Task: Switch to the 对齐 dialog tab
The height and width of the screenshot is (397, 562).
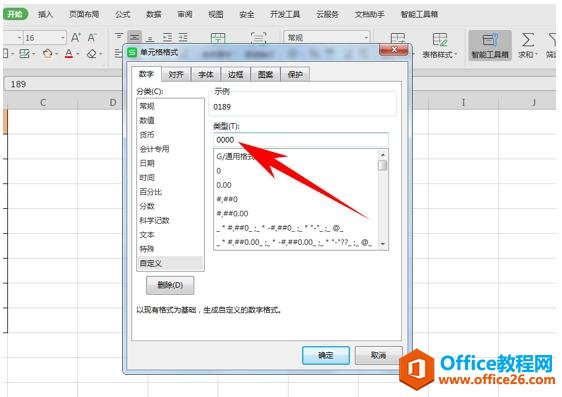Action: click(176, 74)
